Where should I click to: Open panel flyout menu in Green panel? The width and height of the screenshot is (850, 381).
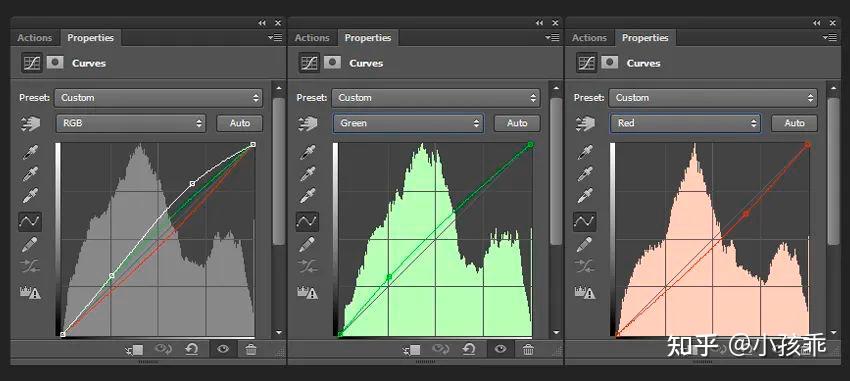552,37
